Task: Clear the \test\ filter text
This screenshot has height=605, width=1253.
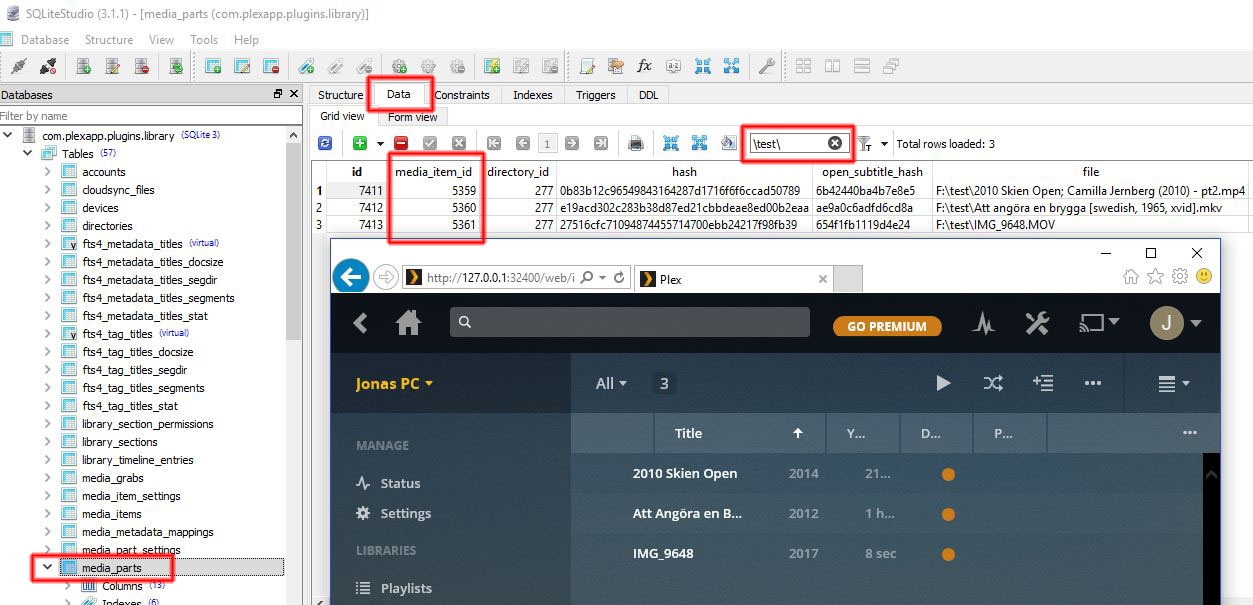Action: [x=835, y=143]
